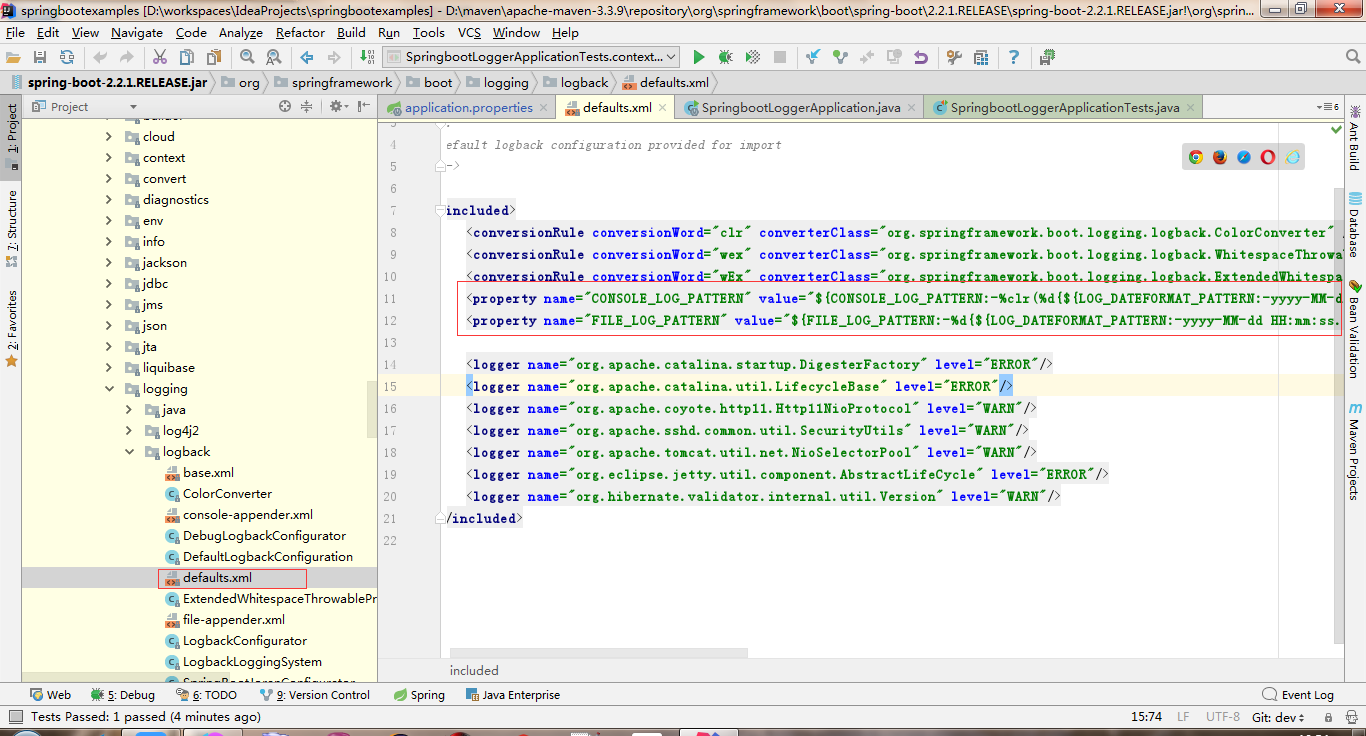Viewport: 1366px width, 736px height.
Task: Click the VCS Update Project icon
Action: coord(813,57)
